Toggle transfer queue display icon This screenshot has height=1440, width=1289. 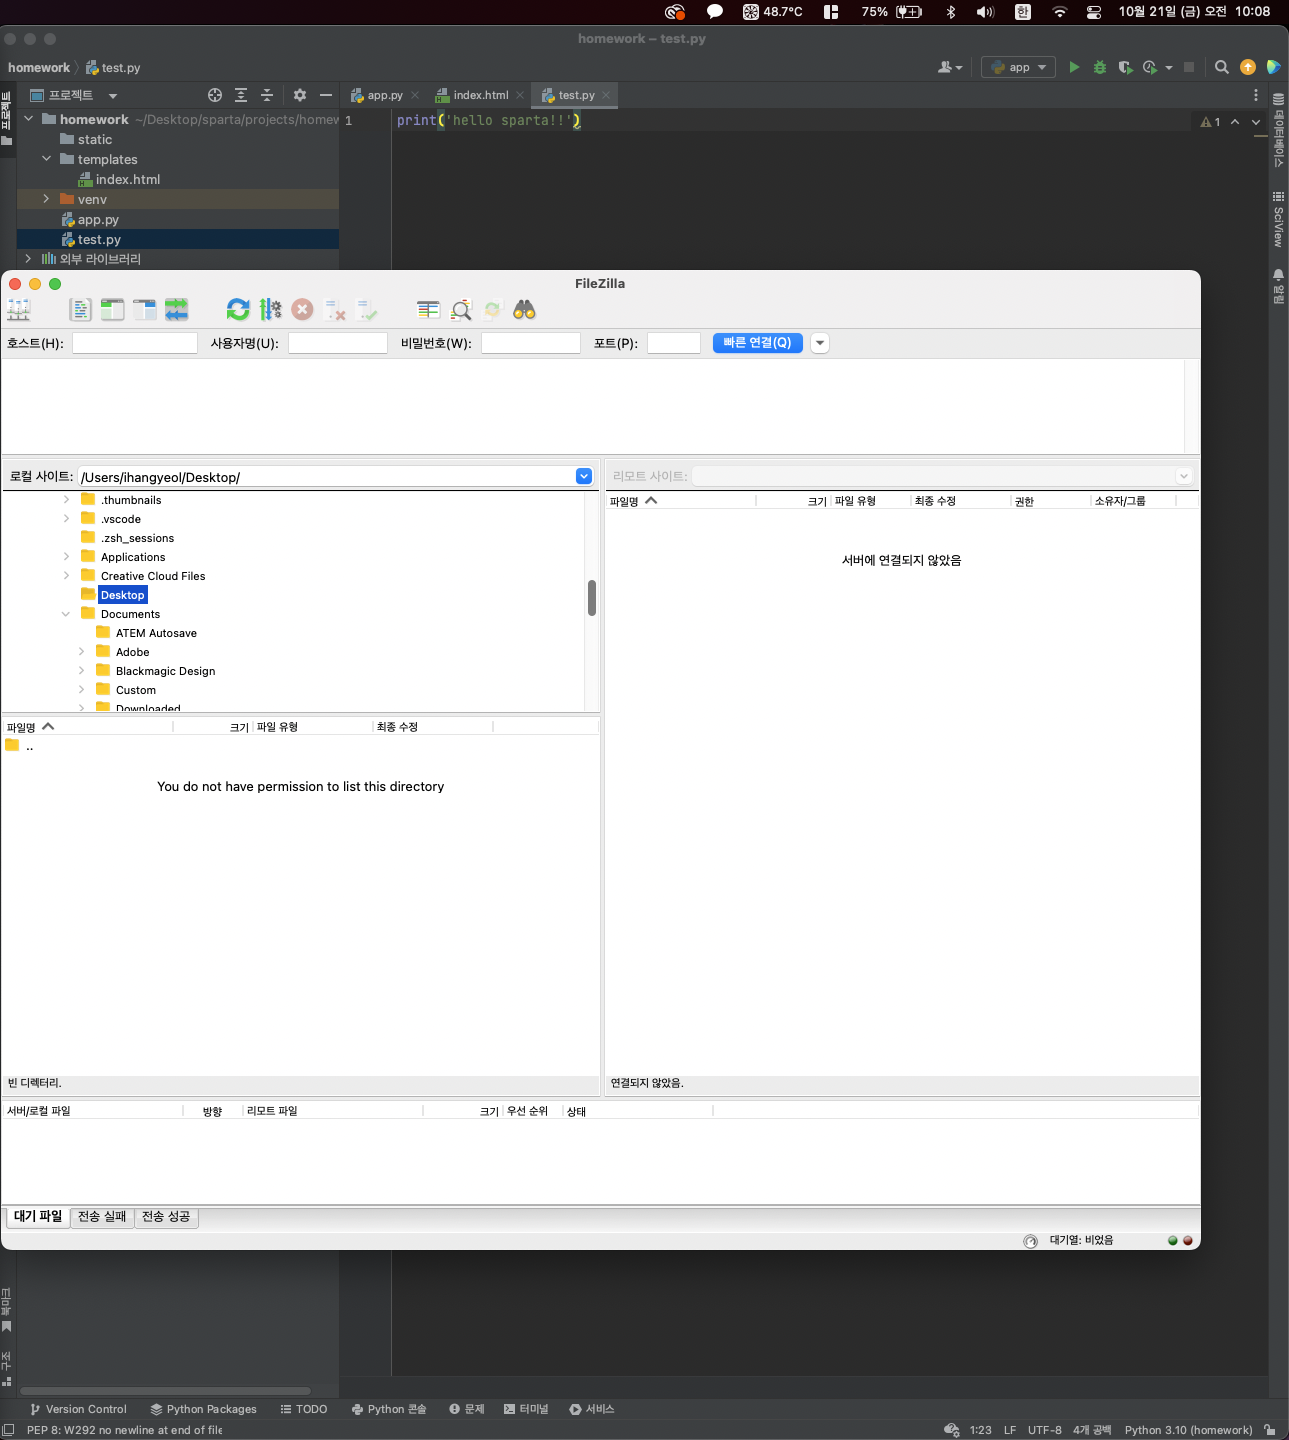tap(177, 310)
